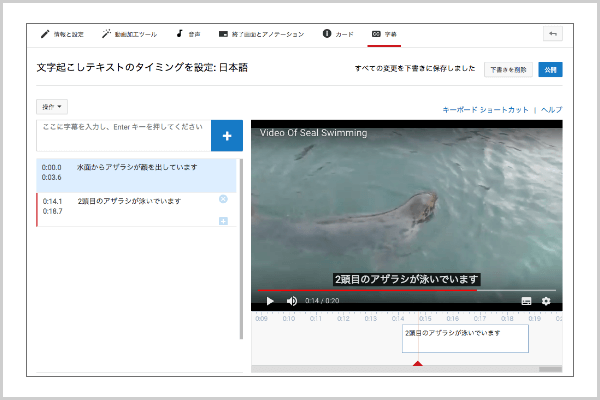This screenshot has height=400, width=600.
Task: Focus the subtitle text entry field
Action: point(124,136)
